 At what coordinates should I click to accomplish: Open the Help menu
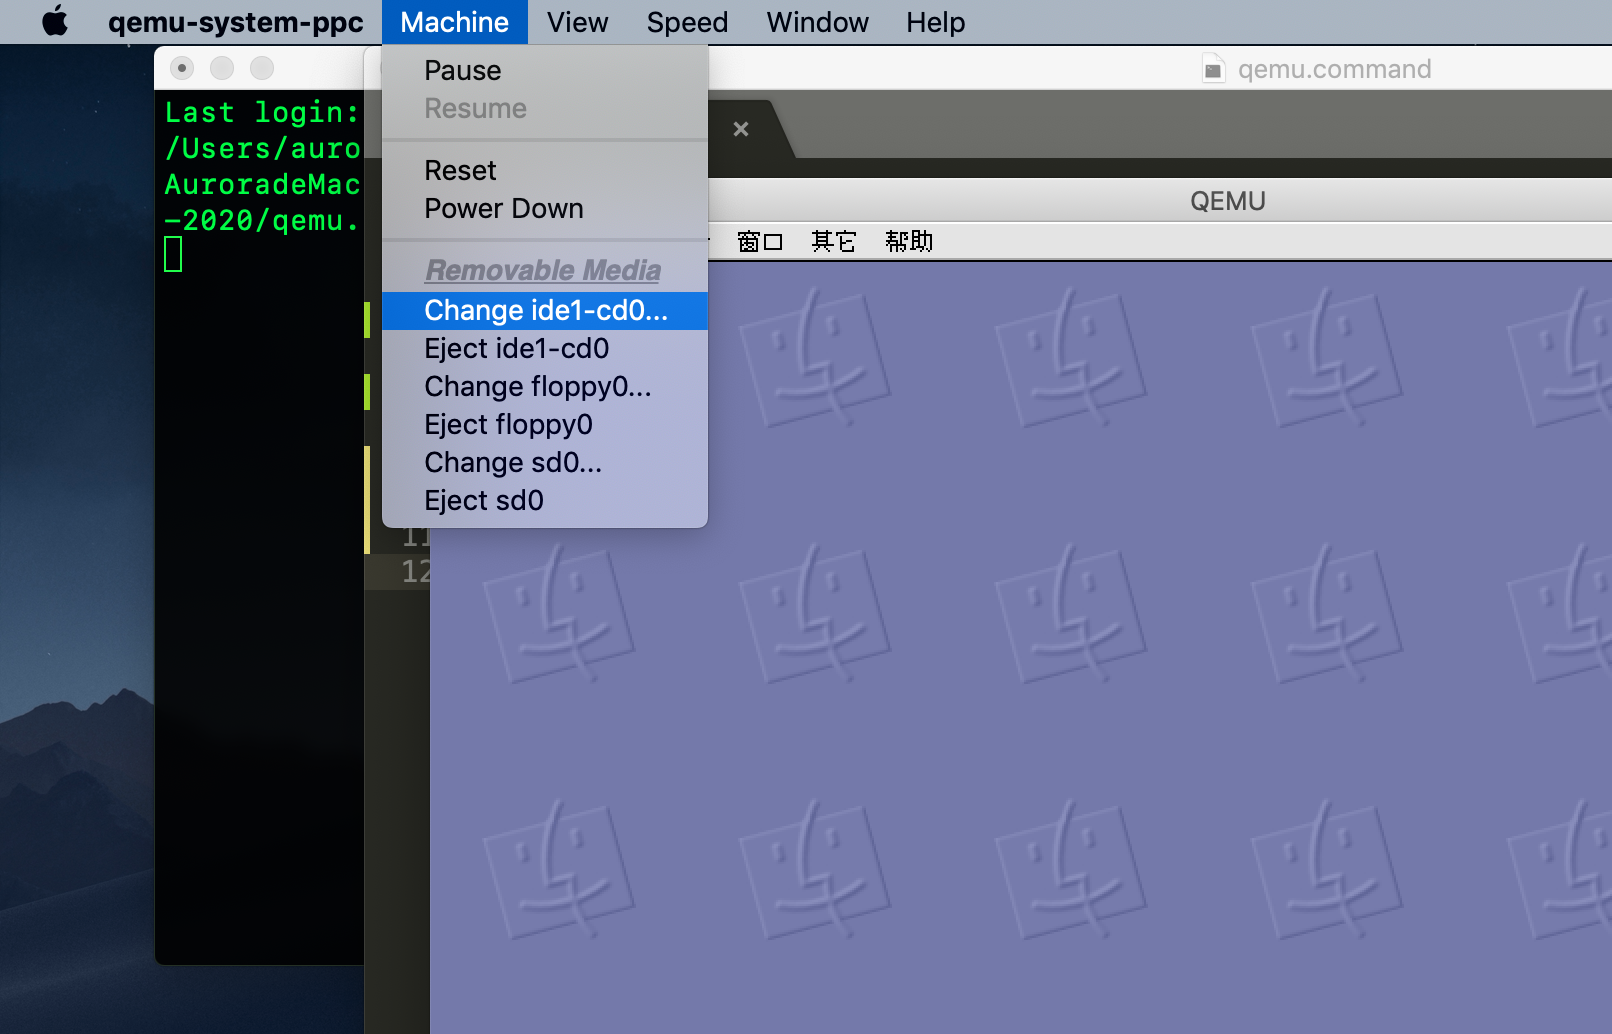pos(936,22)
